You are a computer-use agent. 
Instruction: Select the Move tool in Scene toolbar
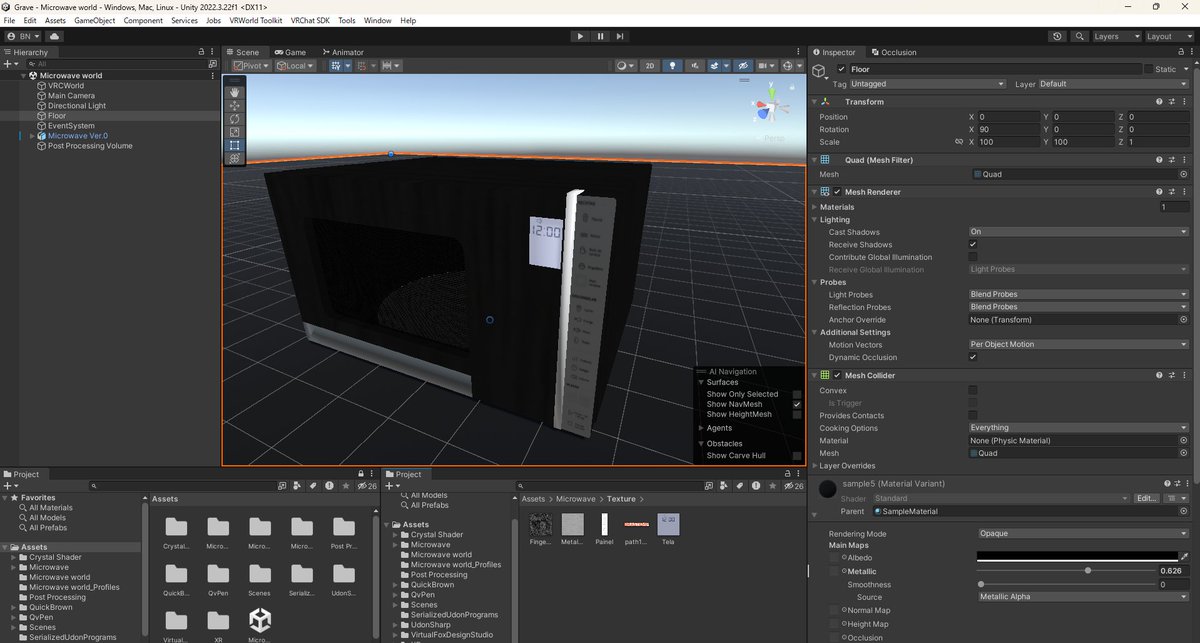tap(235, 105)
